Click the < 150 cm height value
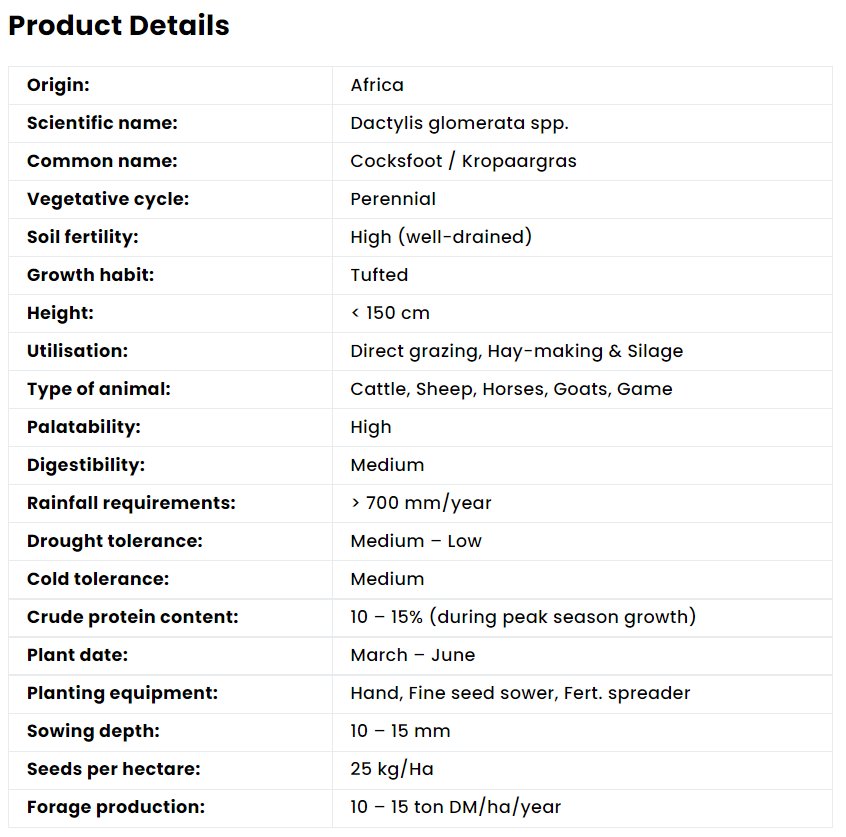Viewport: 846px width, 837px height. point(390,313)
